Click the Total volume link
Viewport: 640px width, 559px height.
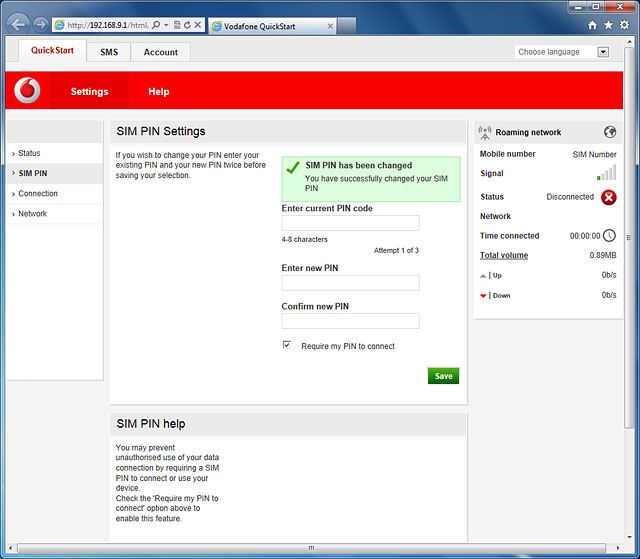(504, 255)
